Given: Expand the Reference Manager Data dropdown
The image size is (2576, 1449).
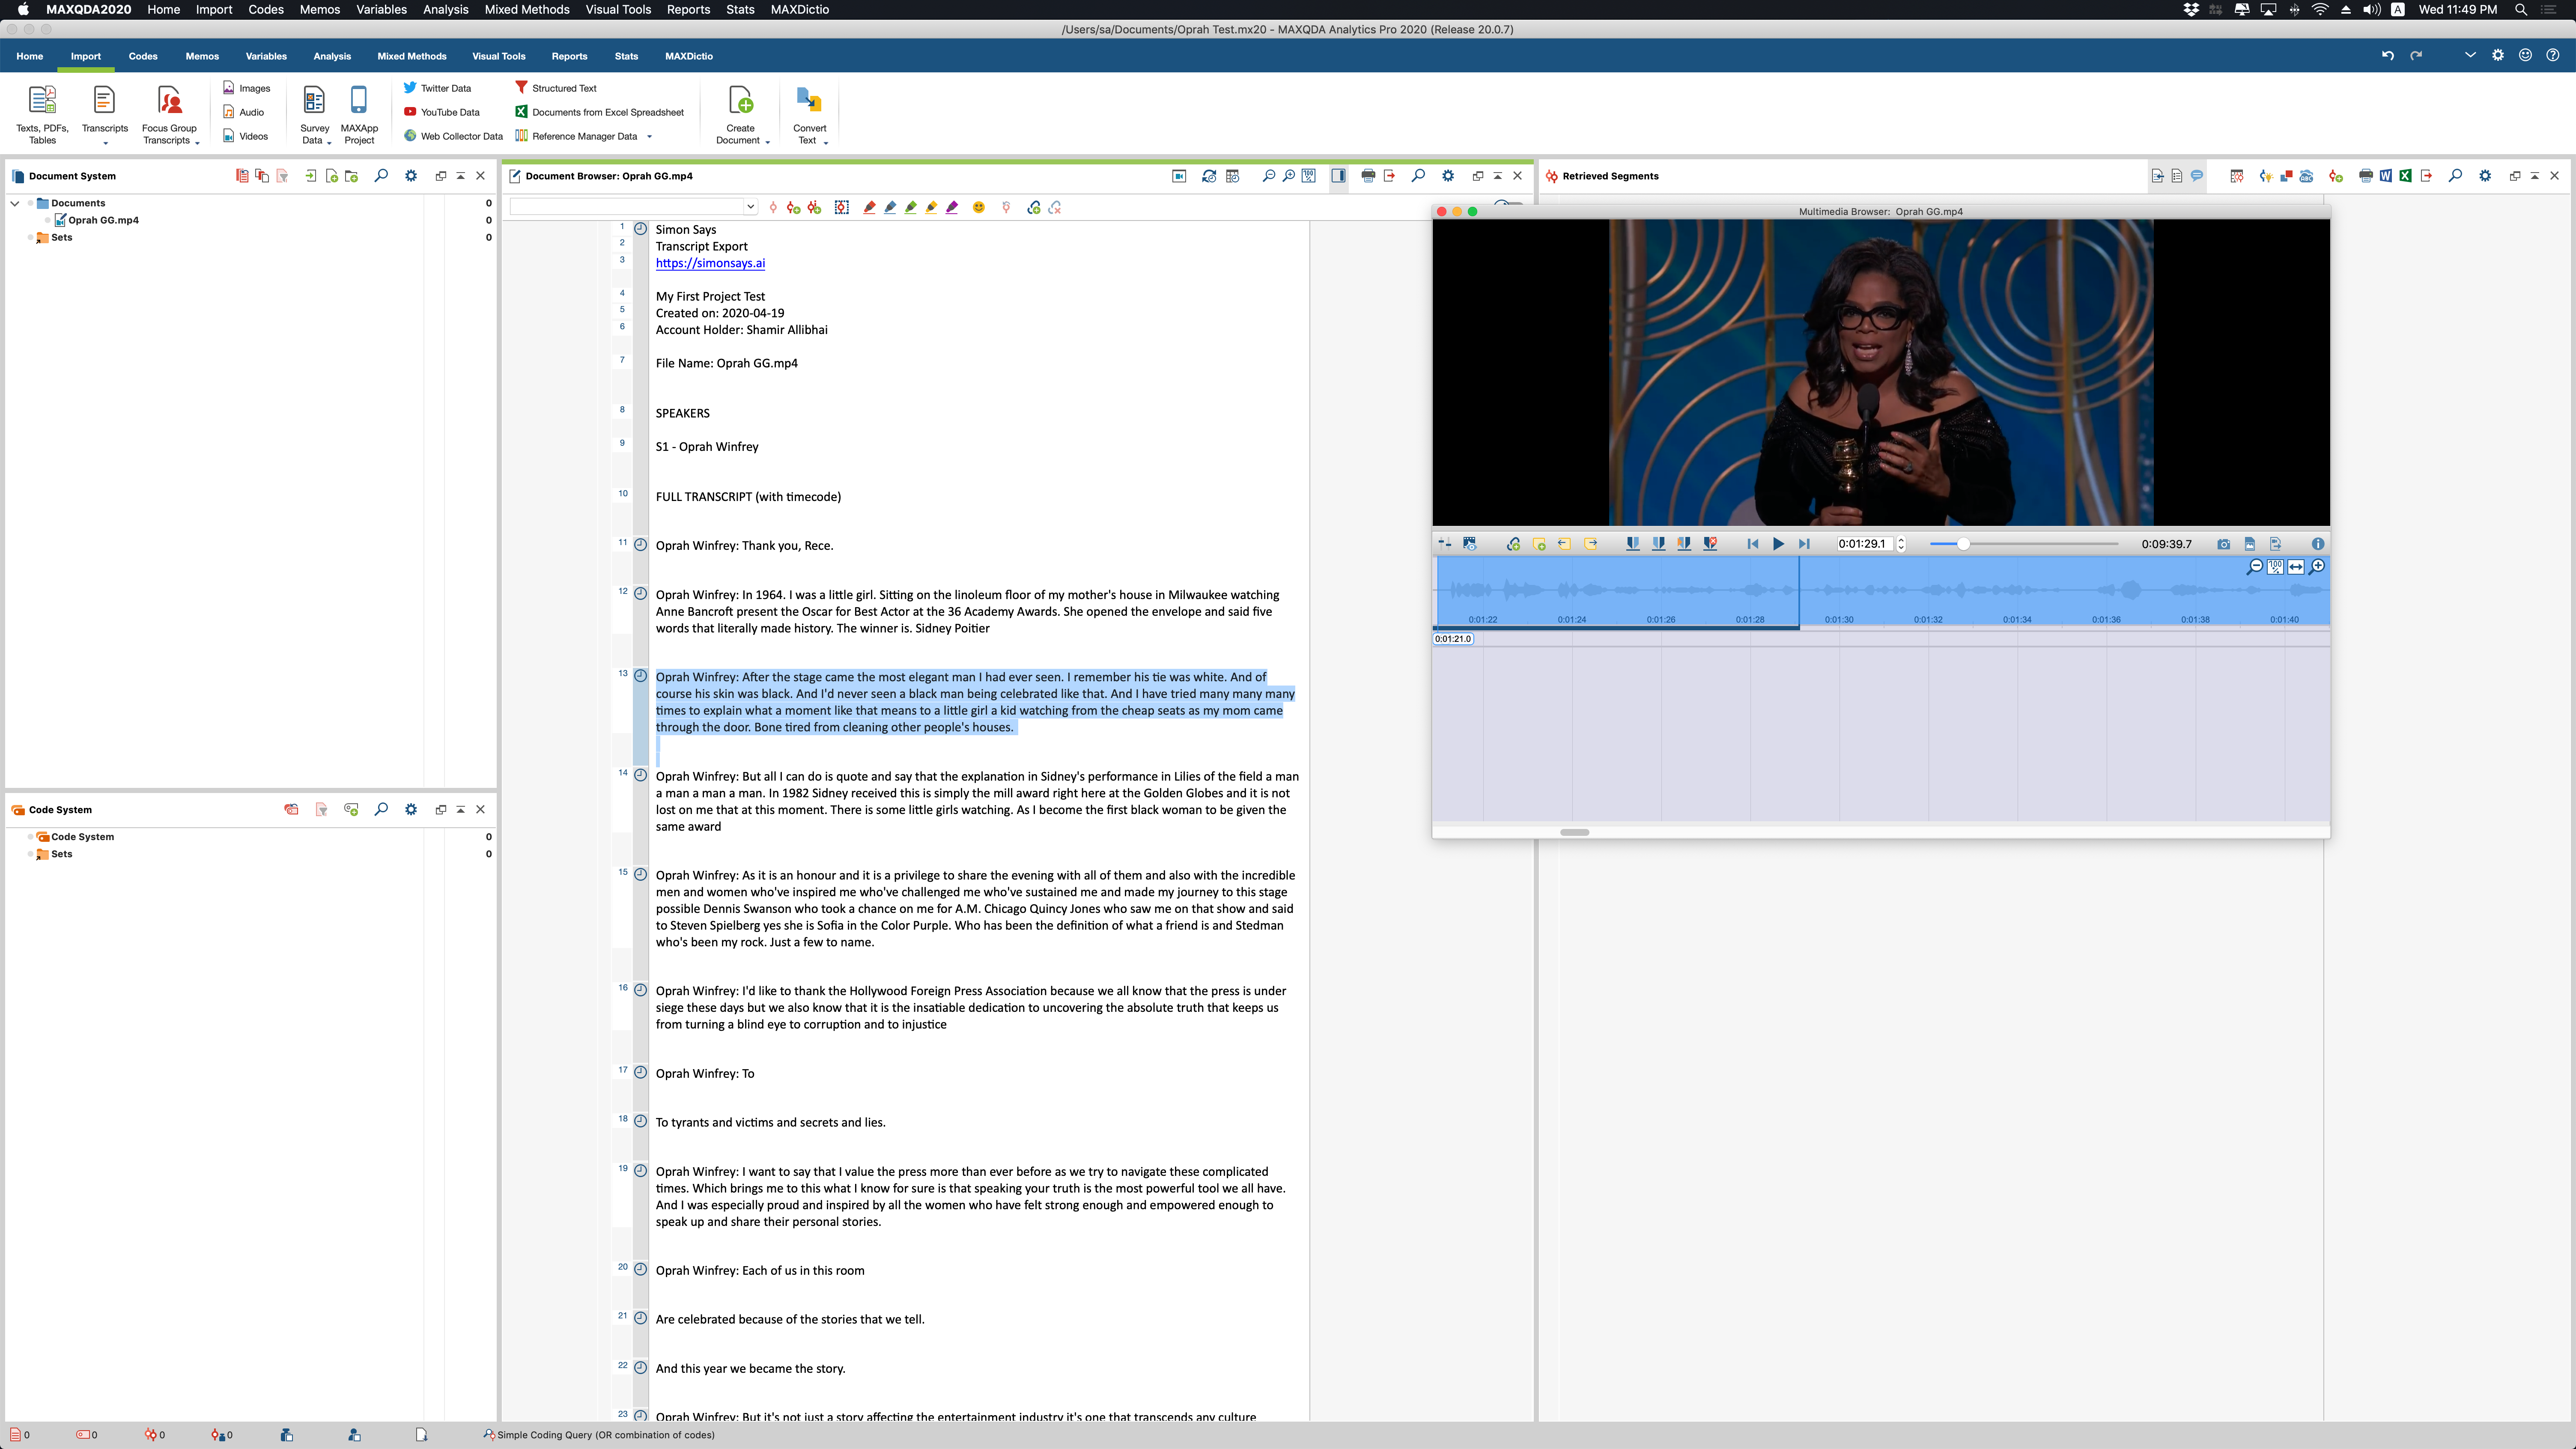Looking at the screenshot, I should coord(650,137).
